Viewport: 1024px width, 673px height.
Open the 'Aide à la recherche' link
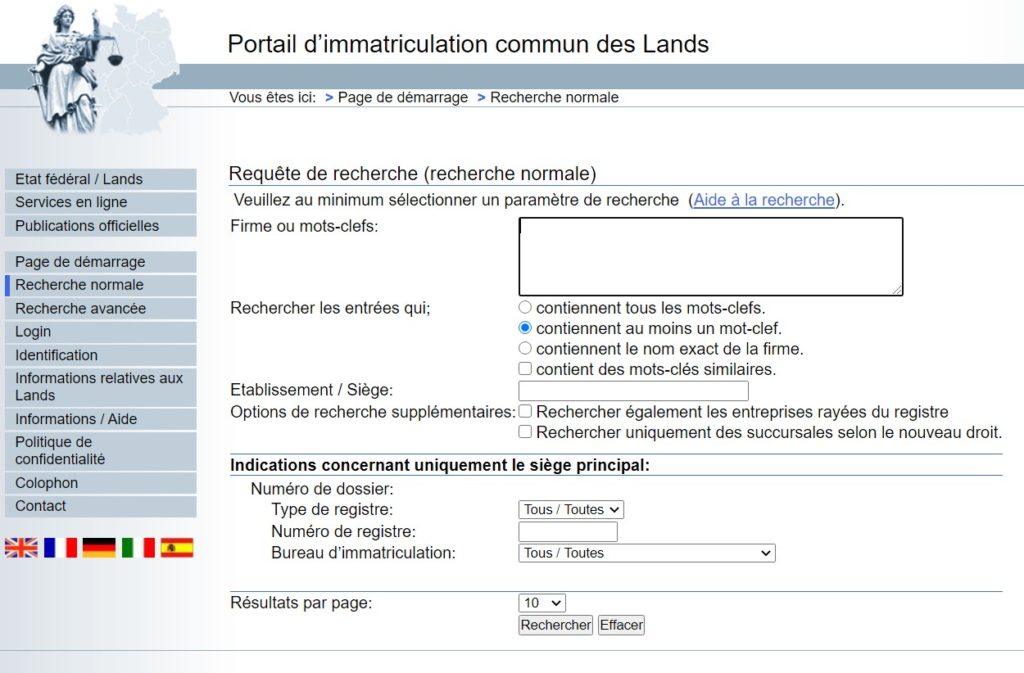click(764, 200)
